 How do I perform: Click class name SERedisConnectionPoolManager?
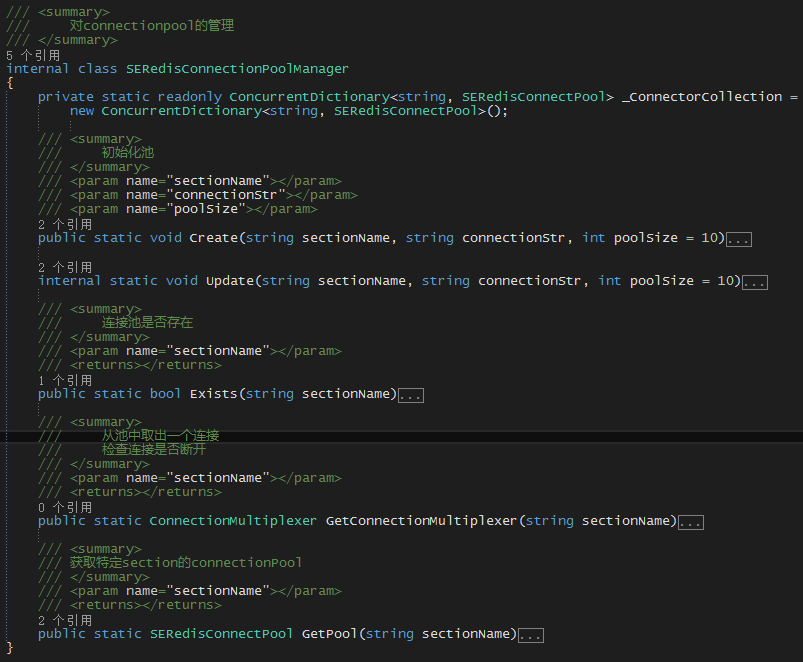click(x=237, y=69)
